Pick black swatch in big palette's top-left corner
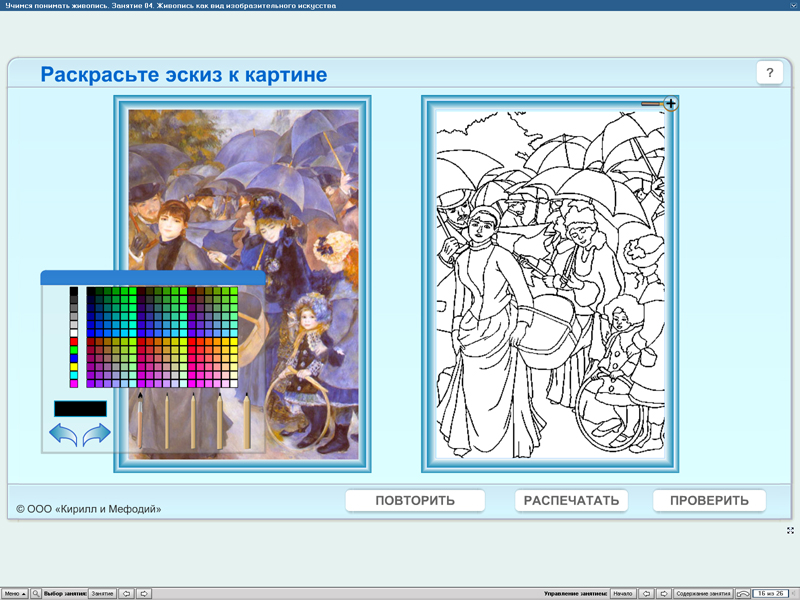800x600 pixels. pyautogui.click(x=91, y=291)
